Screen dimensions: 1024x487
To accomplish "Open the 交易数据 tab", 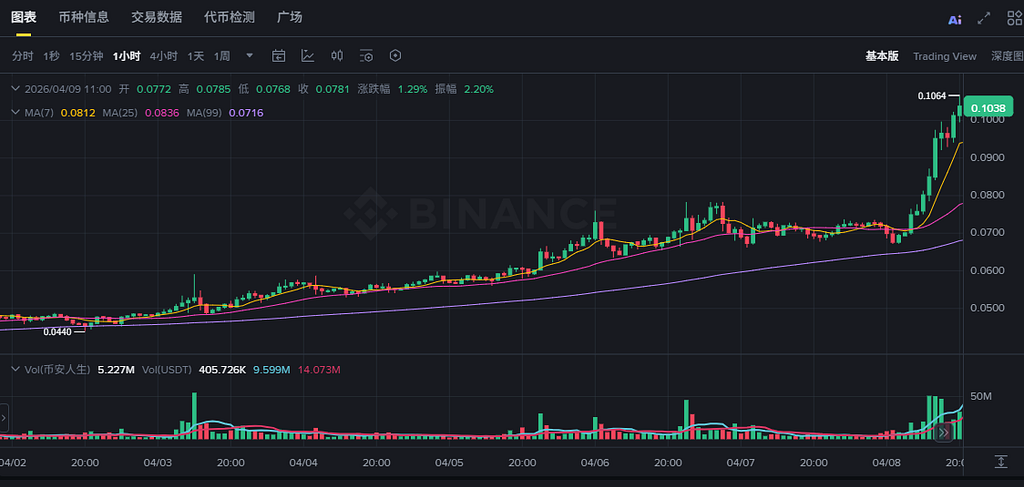I will point(156,17).
